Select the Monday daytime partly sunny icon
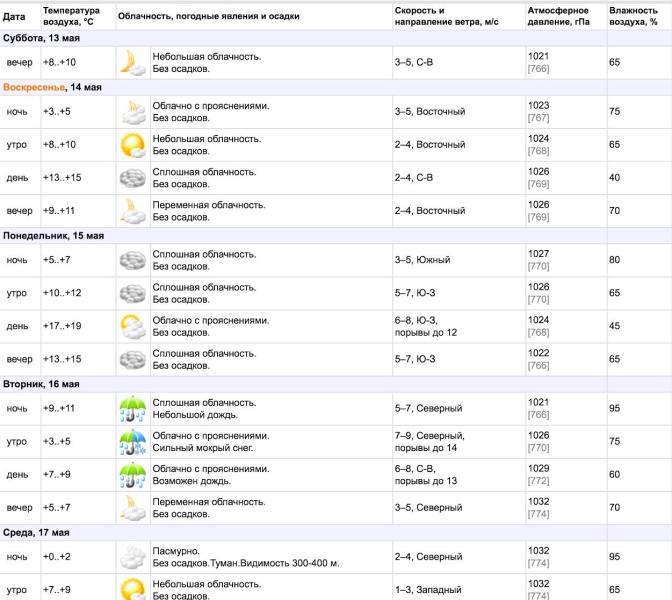This screenshot has height=600, width=672. [x=132, y=326]
